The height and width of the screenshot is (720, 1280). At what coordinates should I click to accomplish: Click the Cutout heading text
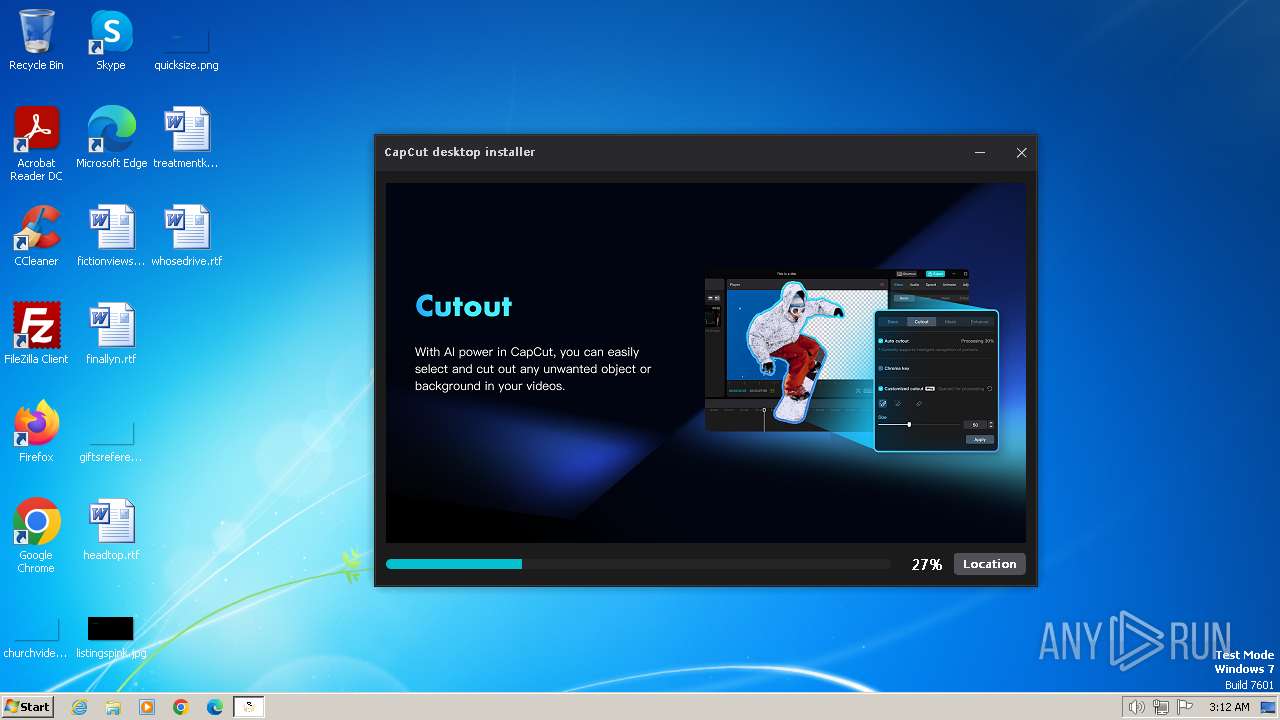click(x=463, y=306)
